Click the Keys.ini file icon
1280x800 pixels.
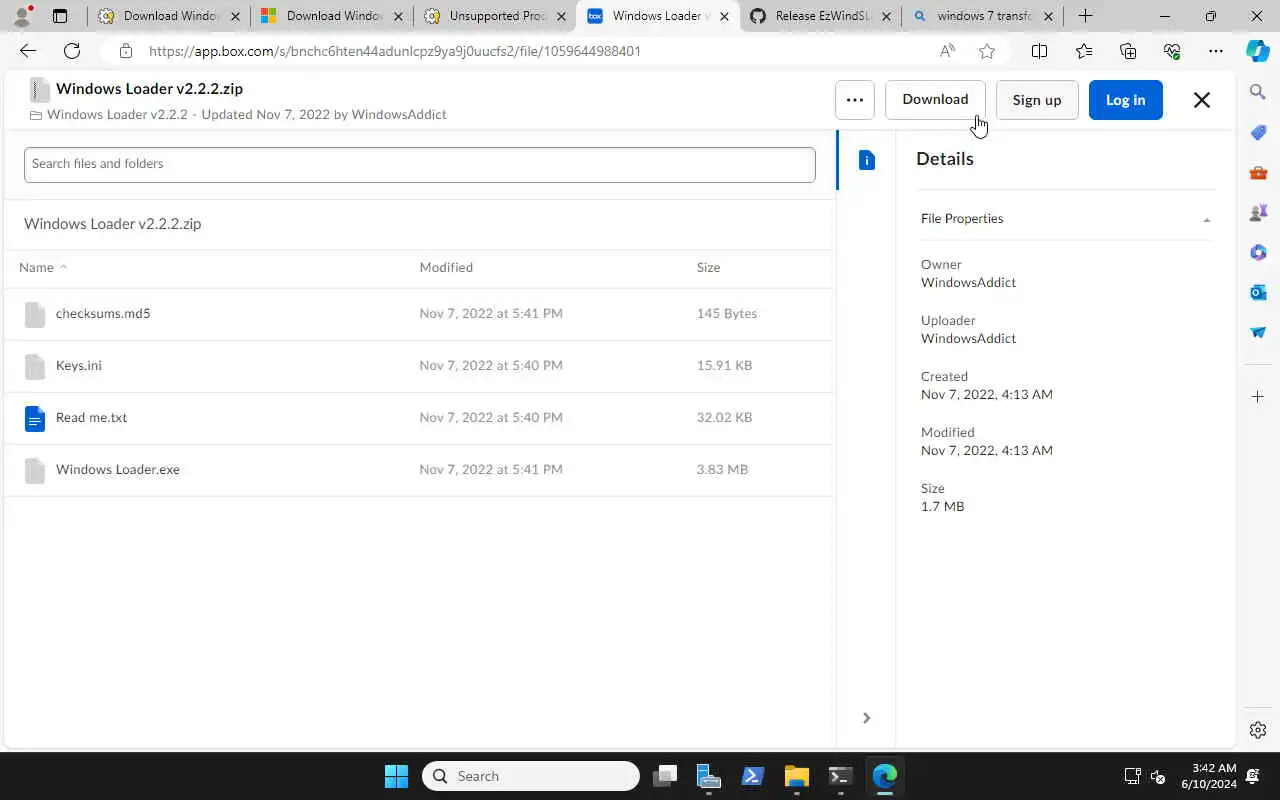(x=35, y=366)
